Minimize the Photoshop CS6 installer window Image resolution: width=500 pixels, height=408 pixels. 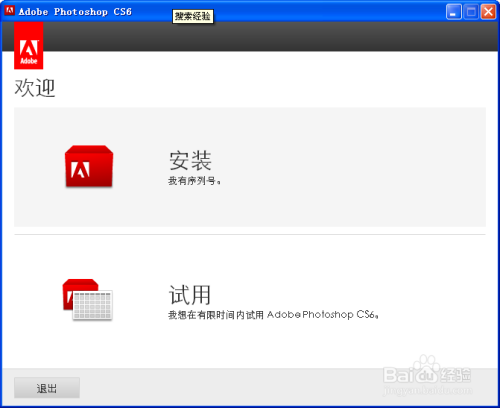pyautogui.click(x=454, y=12)
